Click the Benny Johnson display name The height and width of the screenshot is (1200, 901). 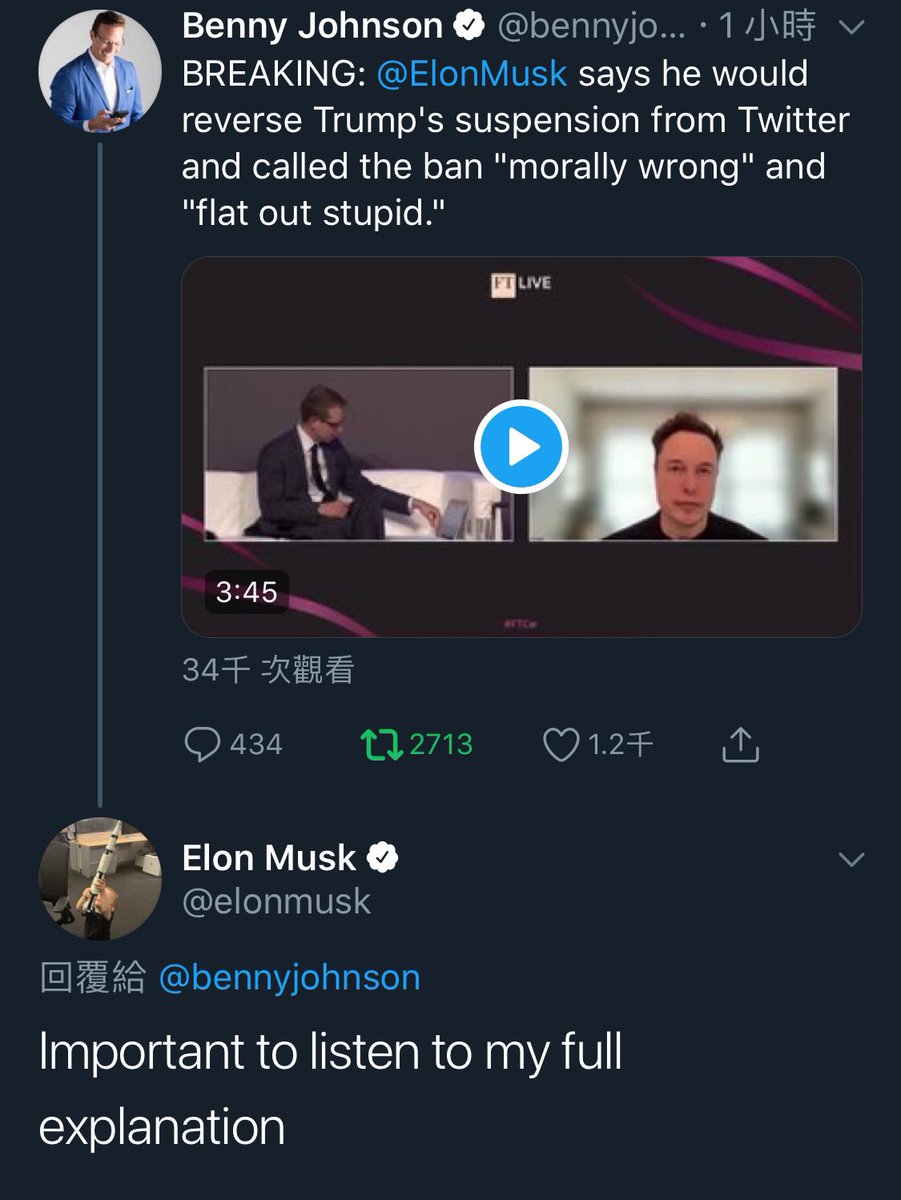point(312,27)
